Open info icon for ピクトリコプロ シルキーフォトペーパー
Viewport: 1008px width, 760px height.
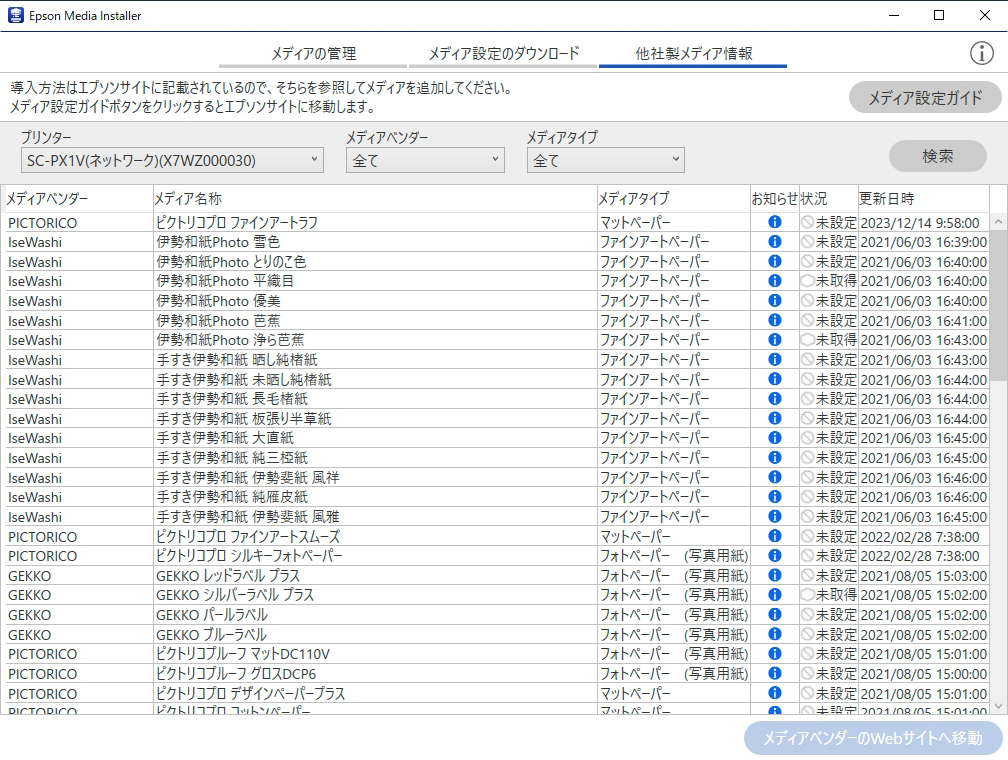(x=774, y=556)
